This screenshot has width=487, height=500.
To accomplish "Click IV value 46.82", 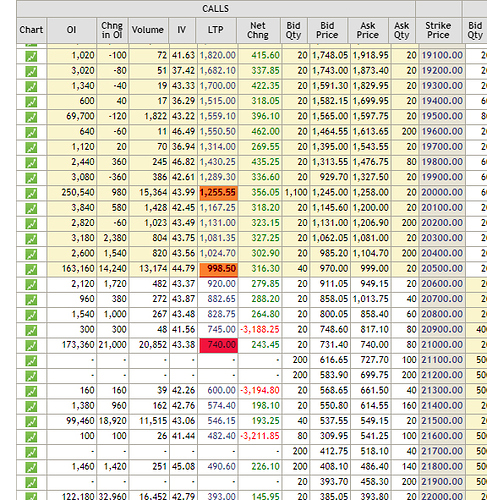I will [183, 162].
